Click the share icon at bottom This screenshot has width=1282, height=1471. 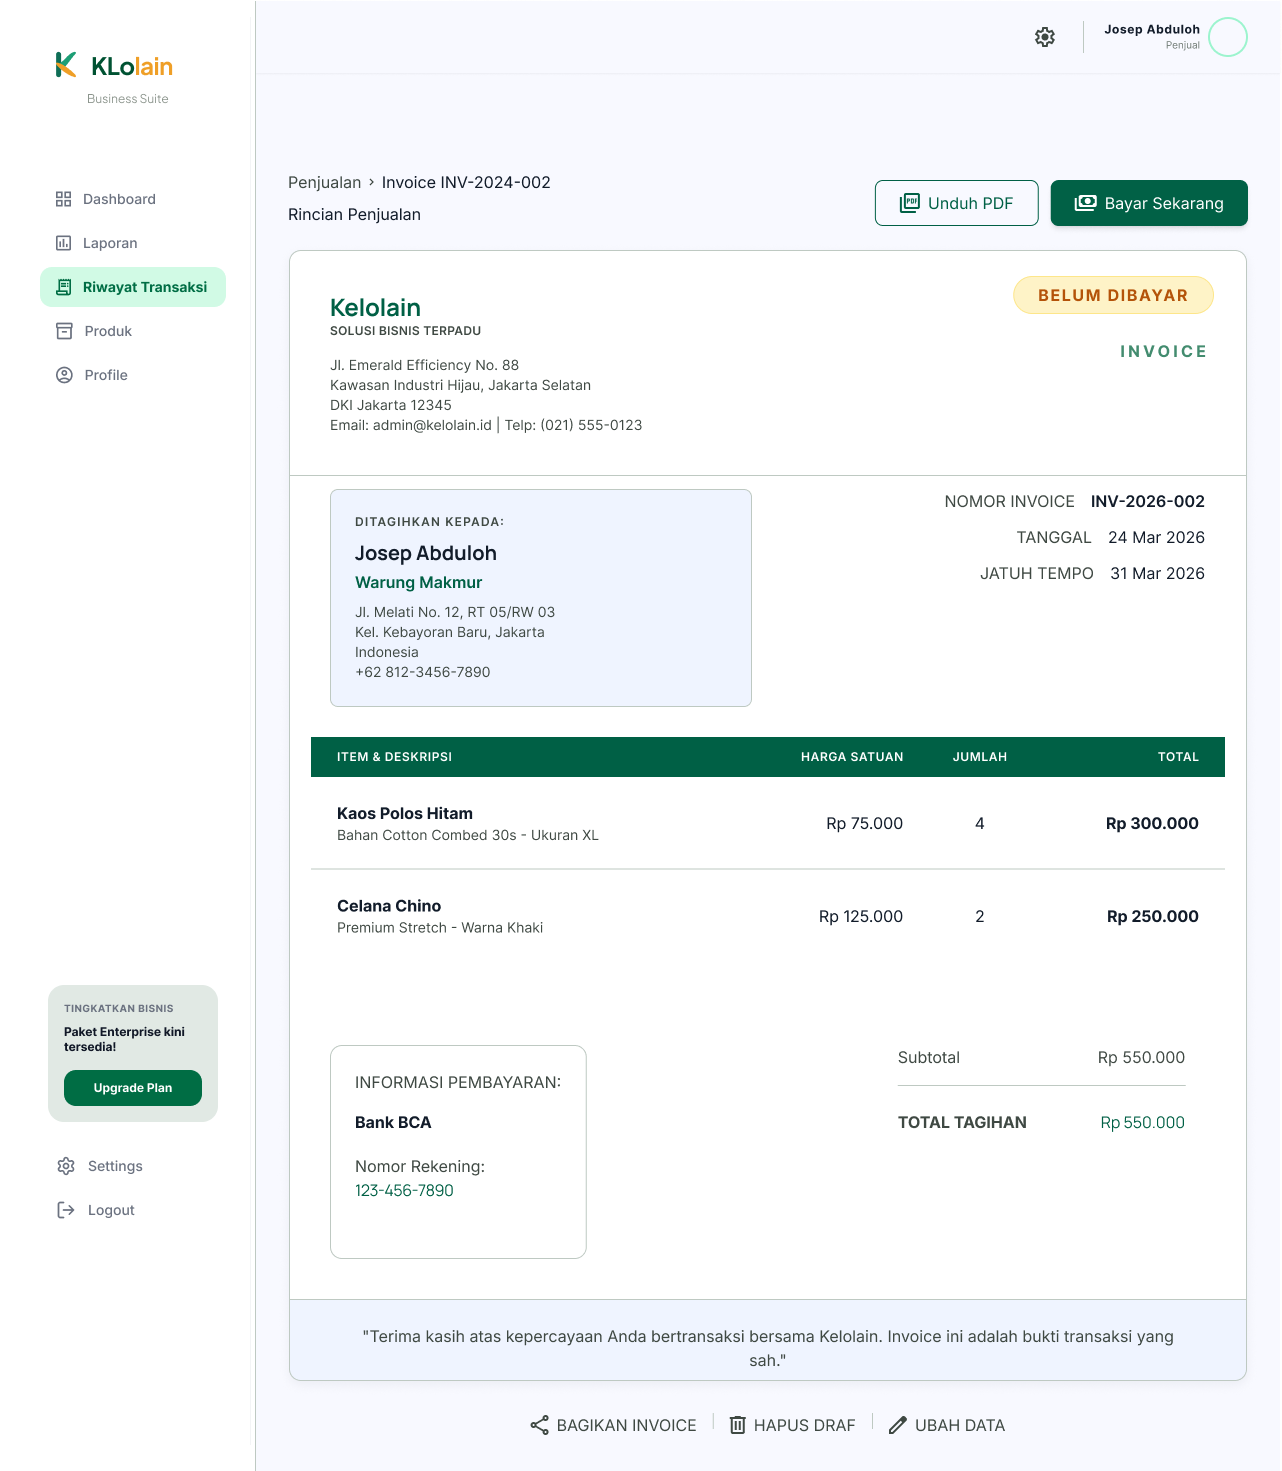539,1425
